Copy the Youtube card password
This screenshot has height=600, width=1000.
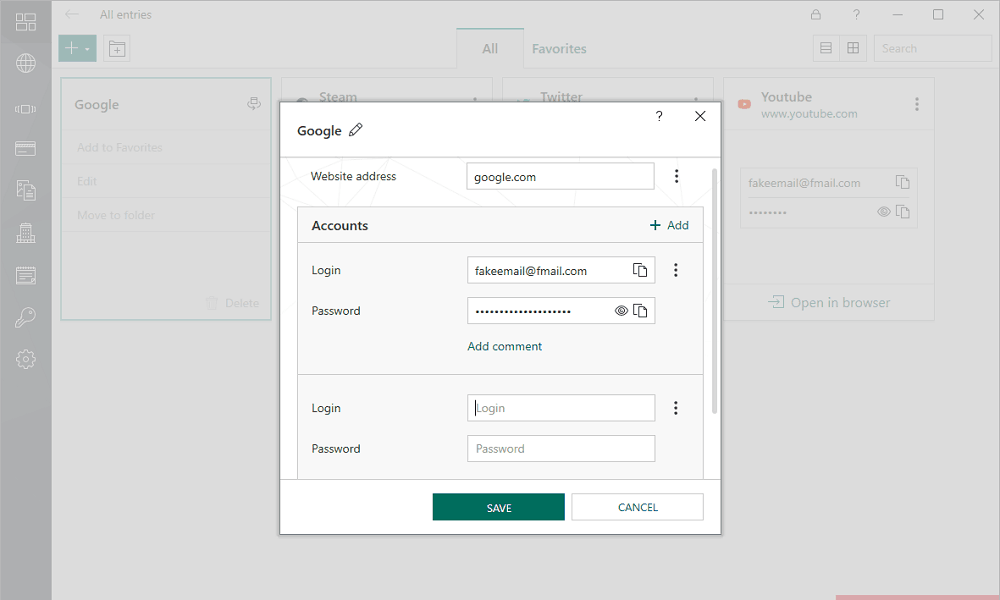click(x=902, y=212)
